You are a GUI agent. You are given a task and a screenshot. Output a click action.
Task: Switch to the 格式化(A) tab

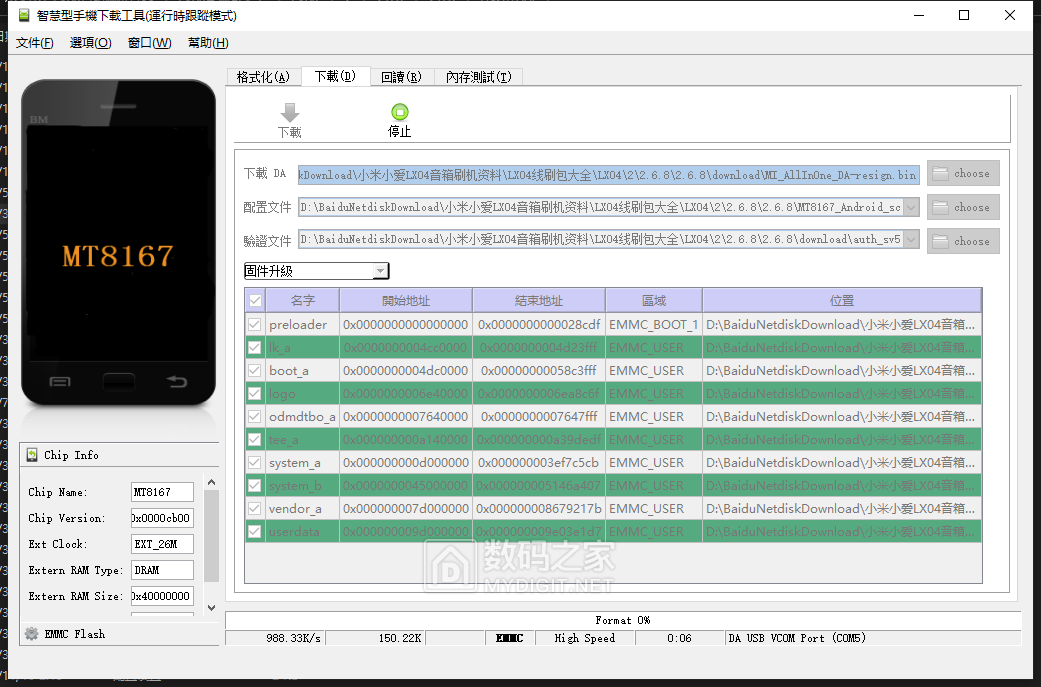263,76
